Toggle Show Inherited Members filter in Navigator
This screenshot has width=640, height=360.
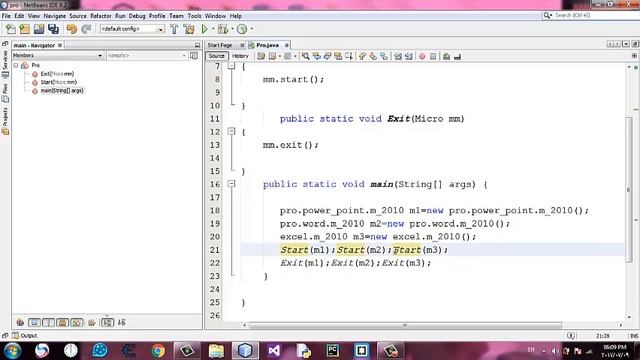click(20, 322)
